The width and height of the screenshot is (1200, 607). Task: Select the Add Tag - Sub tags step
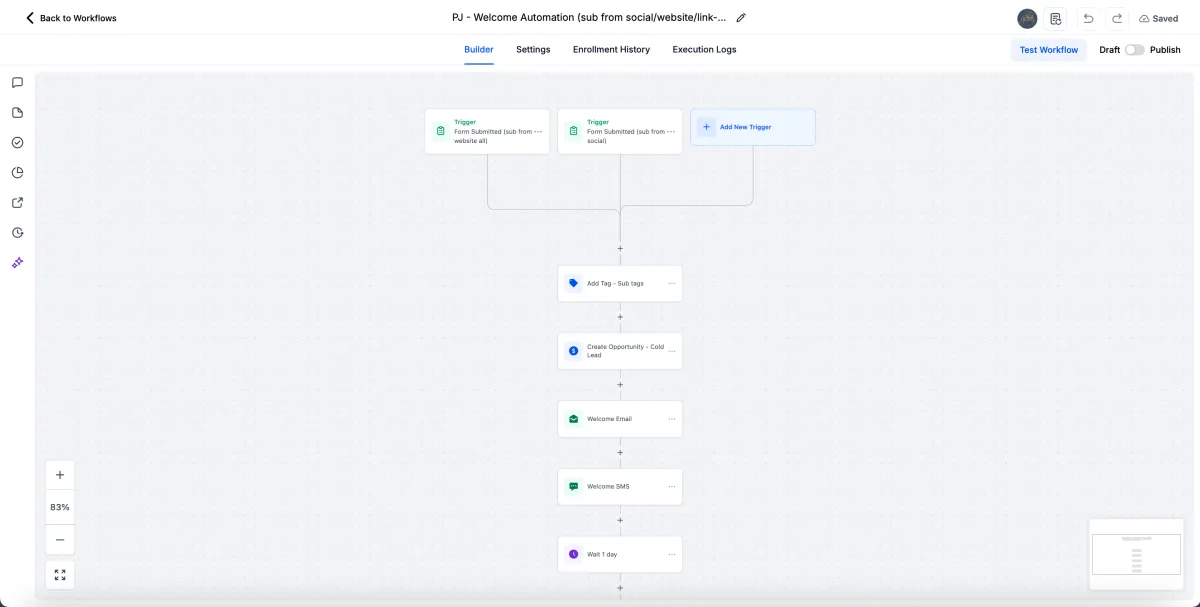pos(615,283)
